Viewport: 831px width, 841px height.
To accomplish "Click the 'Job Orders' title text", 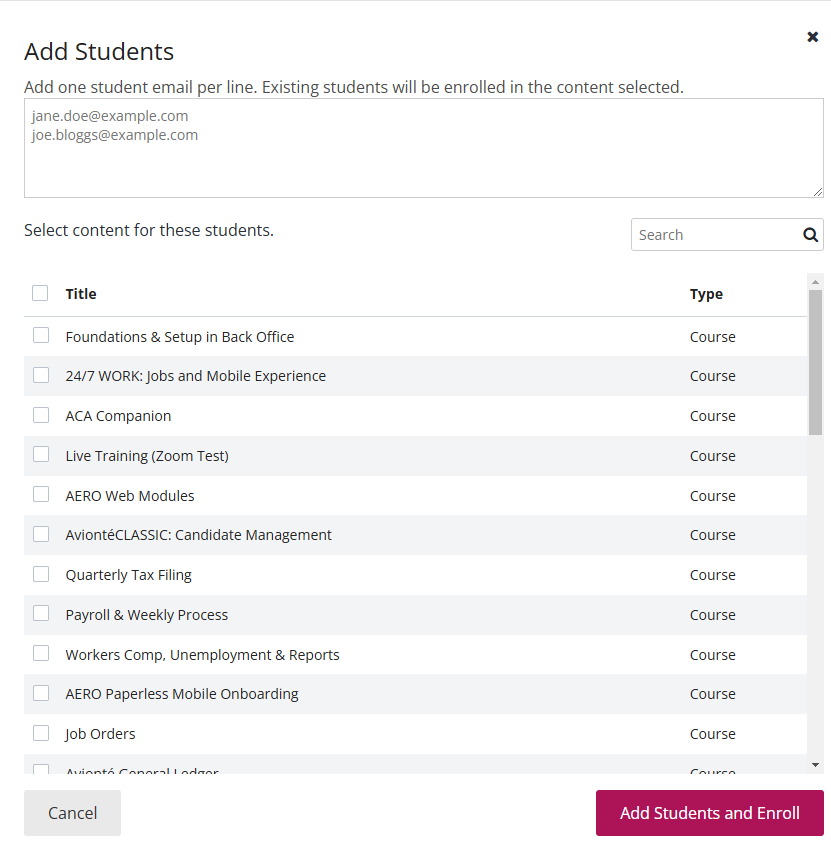I will pos(100,734).
